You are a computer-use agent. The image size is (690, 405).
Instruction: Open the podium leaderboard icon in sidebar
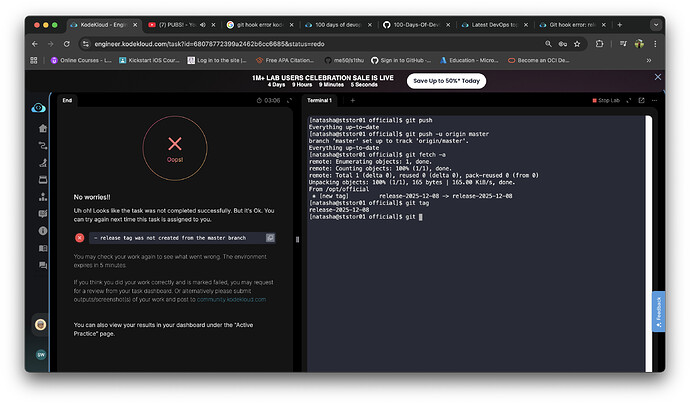pyautogui.click(x=43, y=197)
